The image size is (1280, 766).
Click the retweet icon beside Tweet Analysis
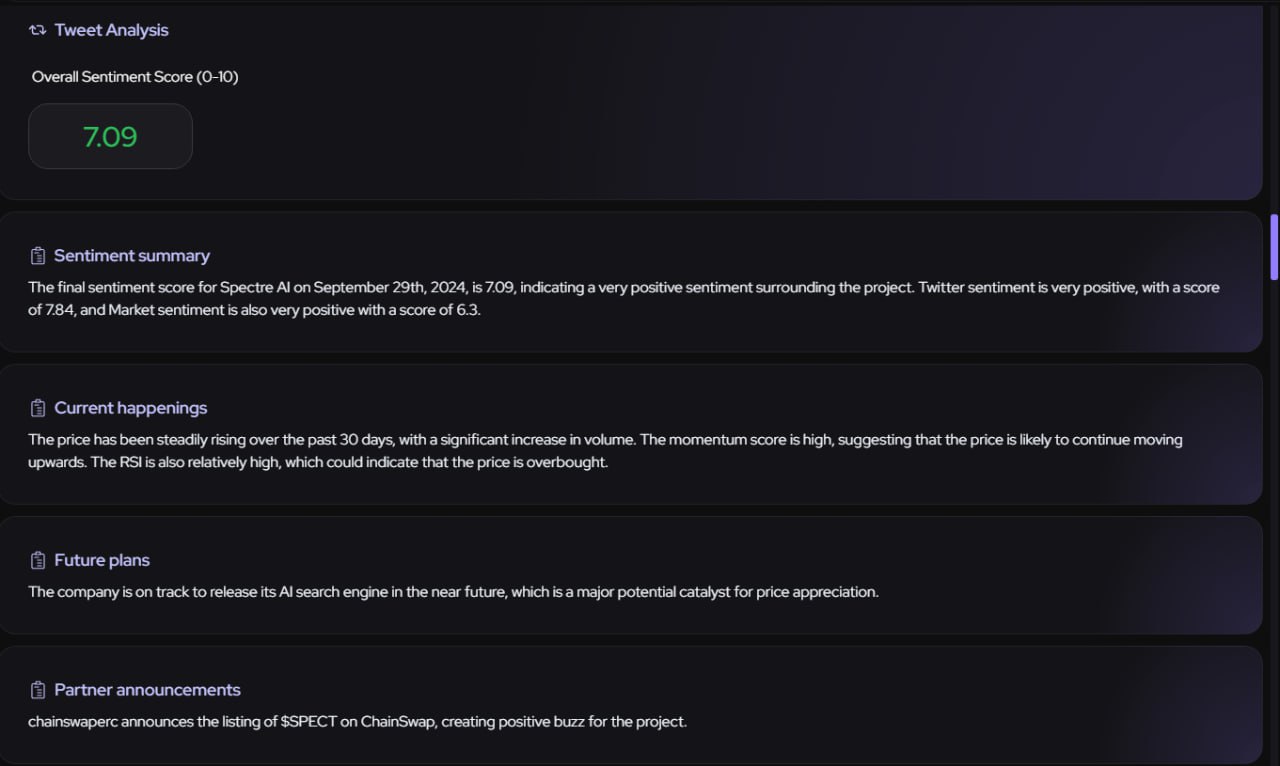click(38, 30)
